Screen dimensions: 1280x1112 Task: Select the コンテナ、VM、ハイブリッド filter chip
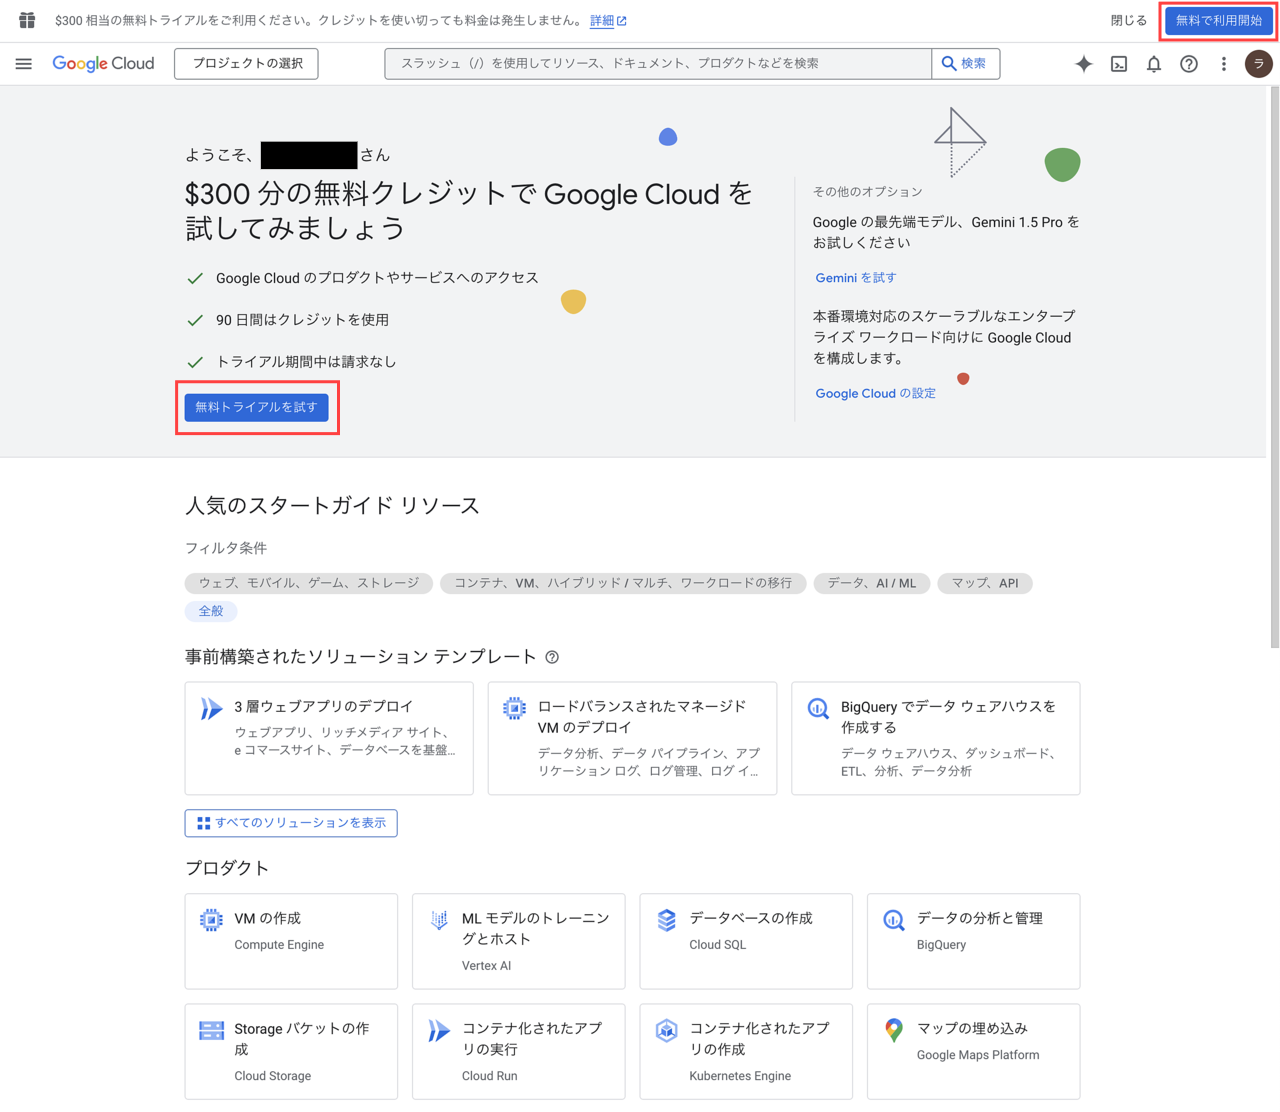pyautogui.click(x=623, y=583)
